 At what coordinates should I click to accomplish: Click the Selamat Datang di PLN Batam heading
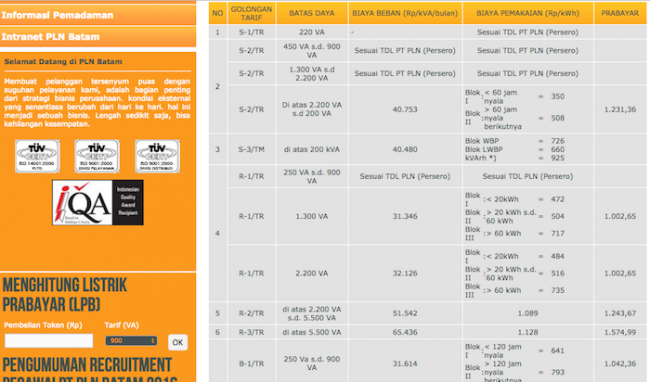tap(63, 62)
